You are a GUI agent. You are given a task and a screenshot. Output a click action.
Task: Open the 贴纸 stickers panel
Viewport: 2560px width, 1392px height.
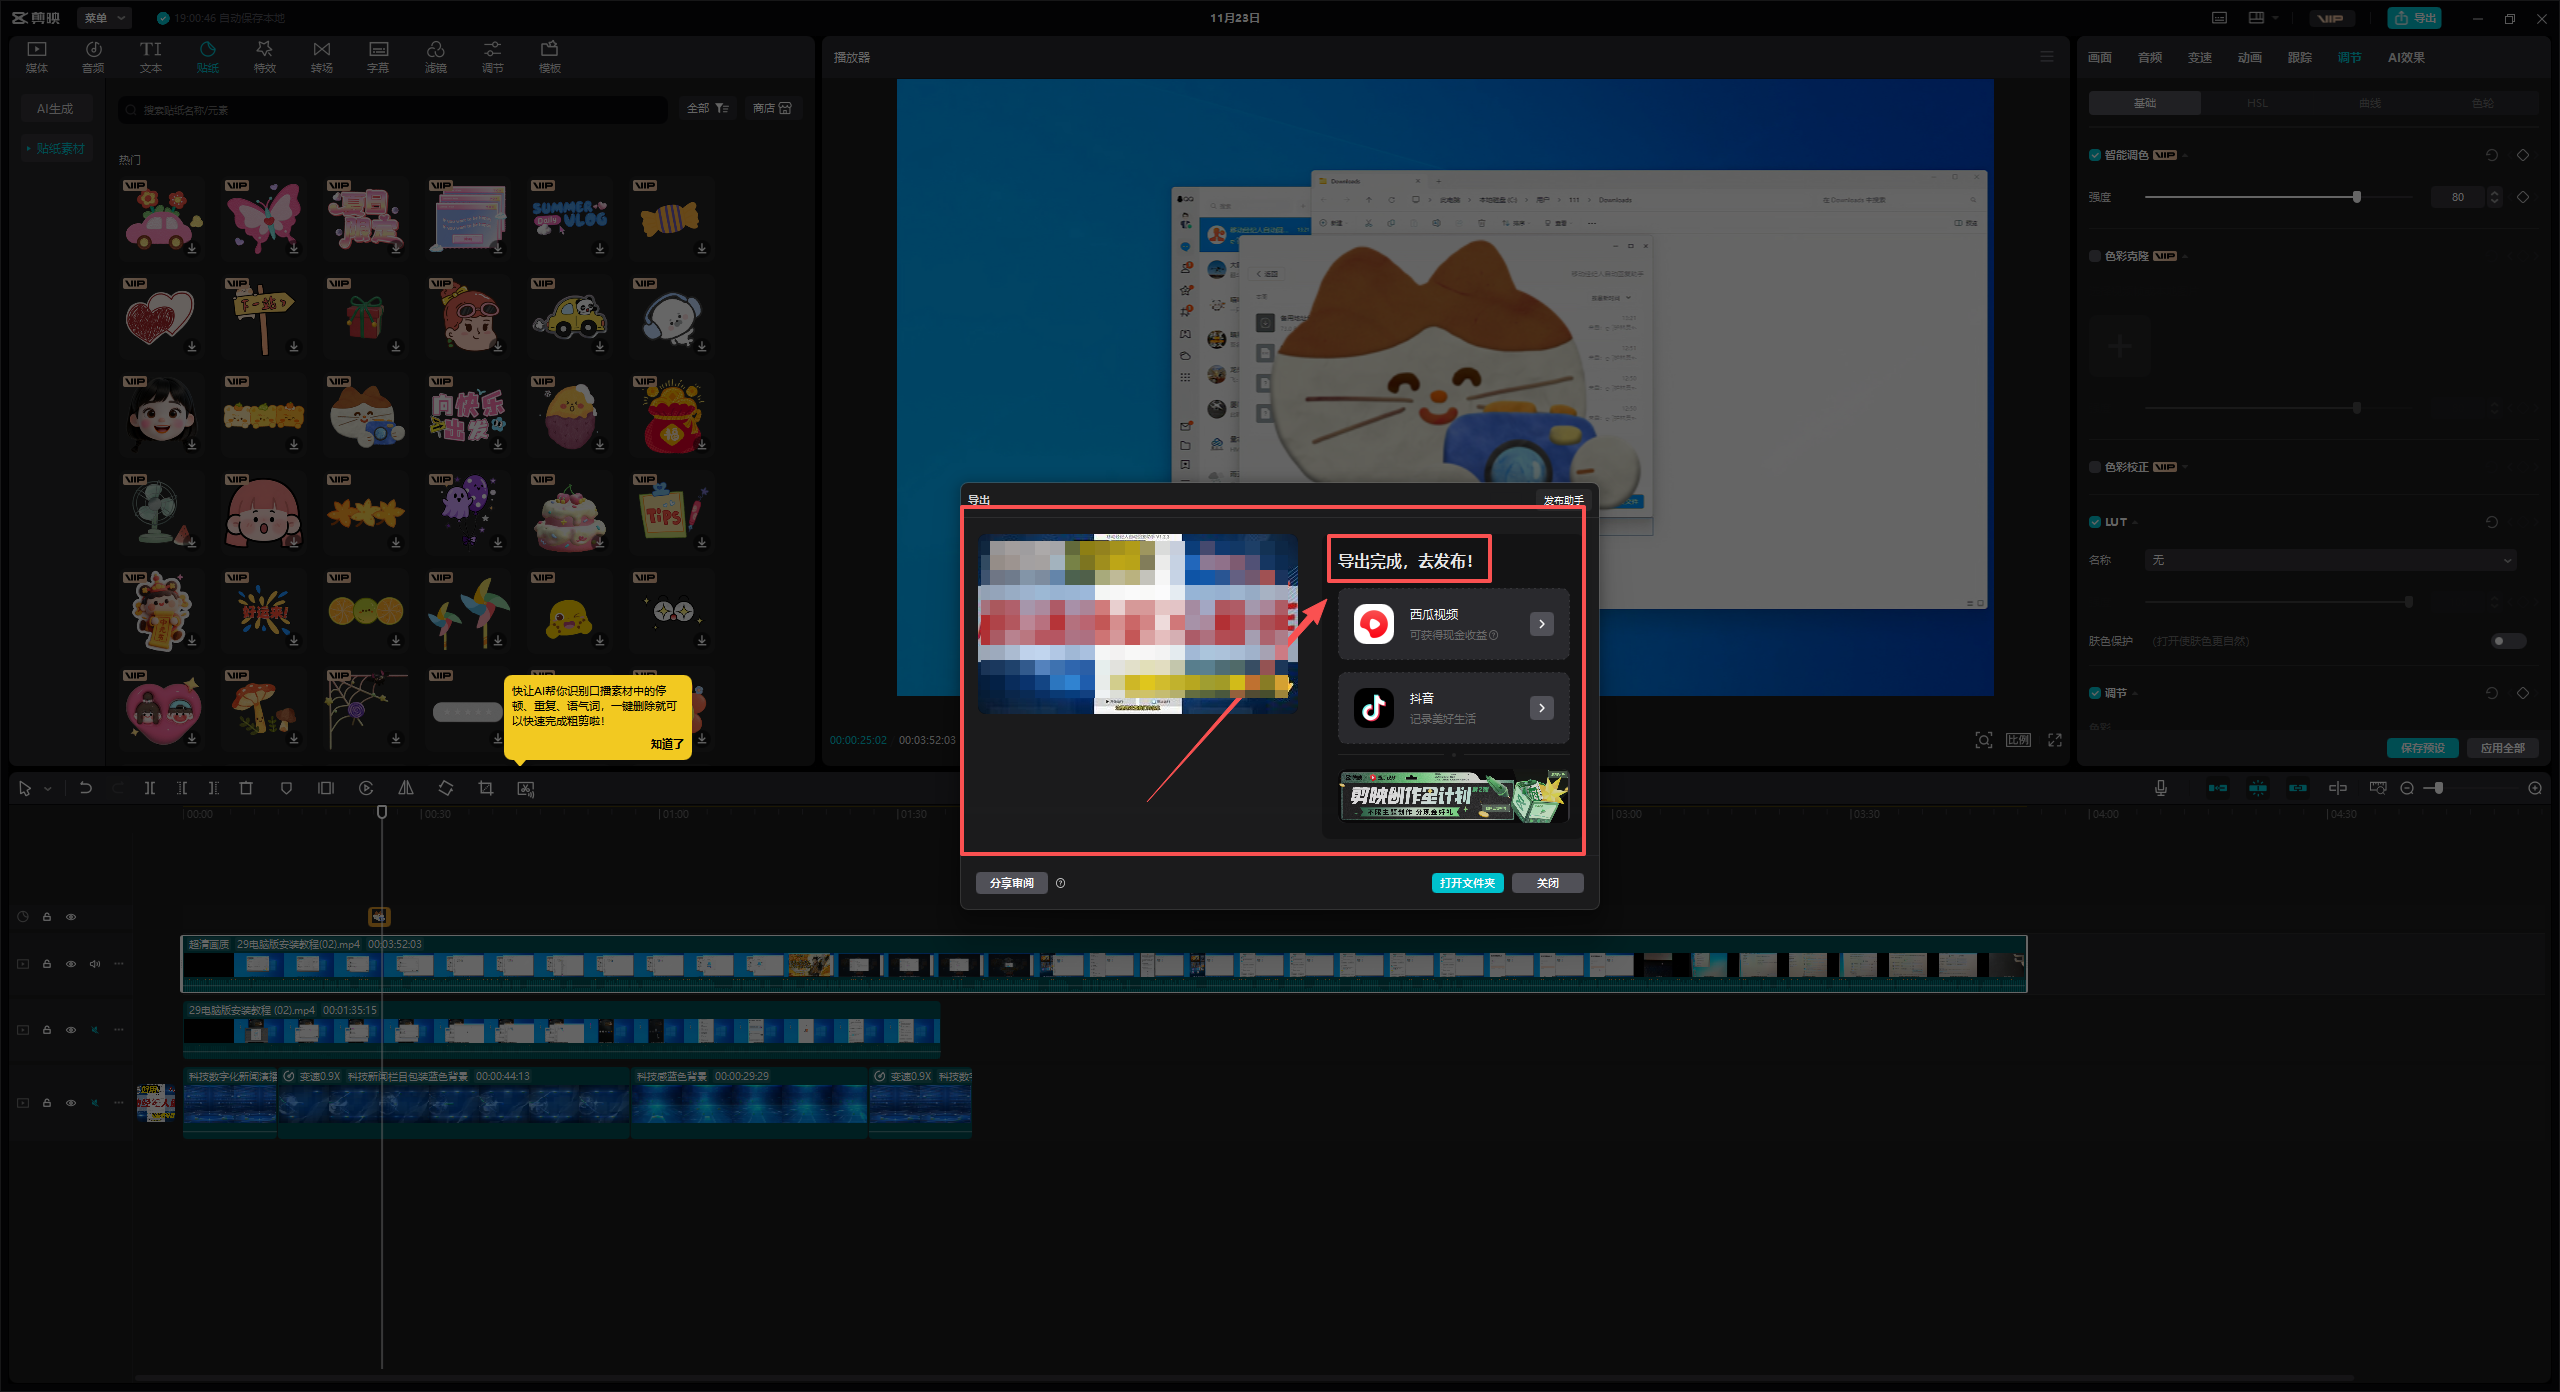(x=207, y=56)
